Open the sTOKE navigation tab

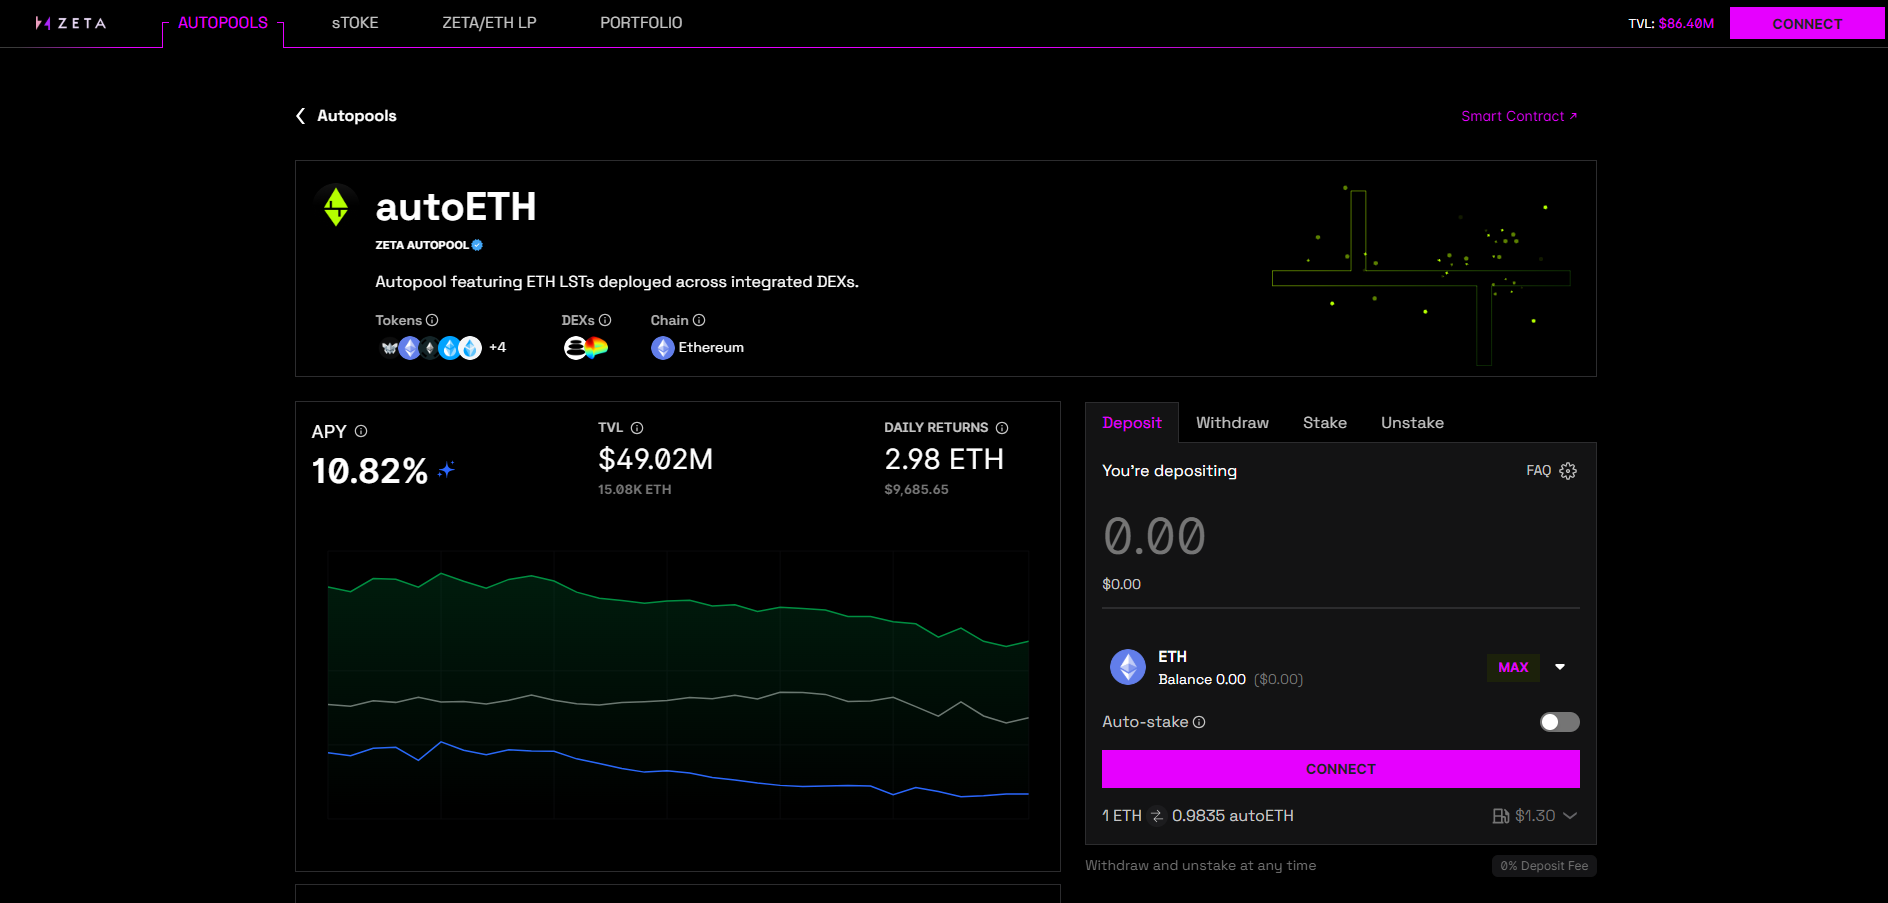[x=355, y=23]
